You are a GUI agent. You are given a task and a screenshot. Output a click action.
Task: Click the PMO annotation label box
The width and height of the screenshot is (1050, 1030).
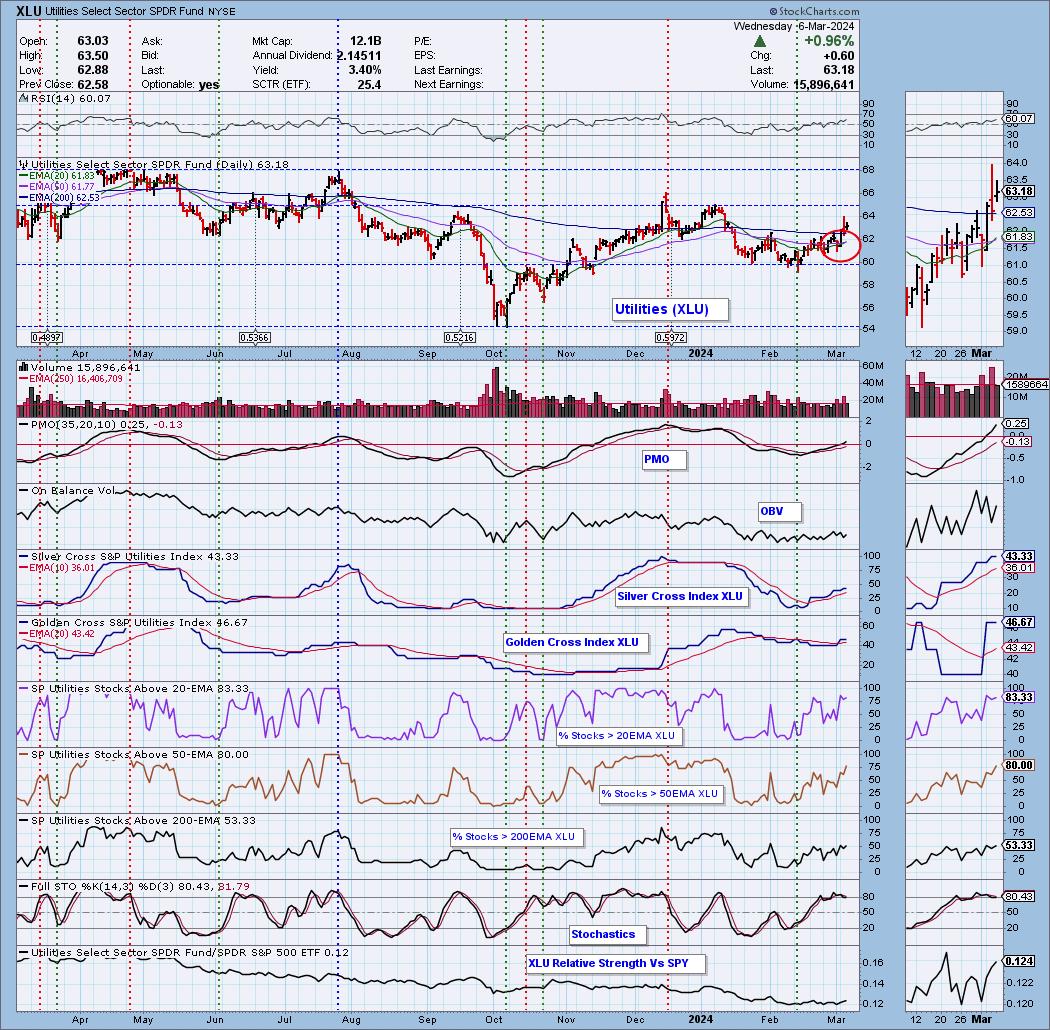coord(664,459)
